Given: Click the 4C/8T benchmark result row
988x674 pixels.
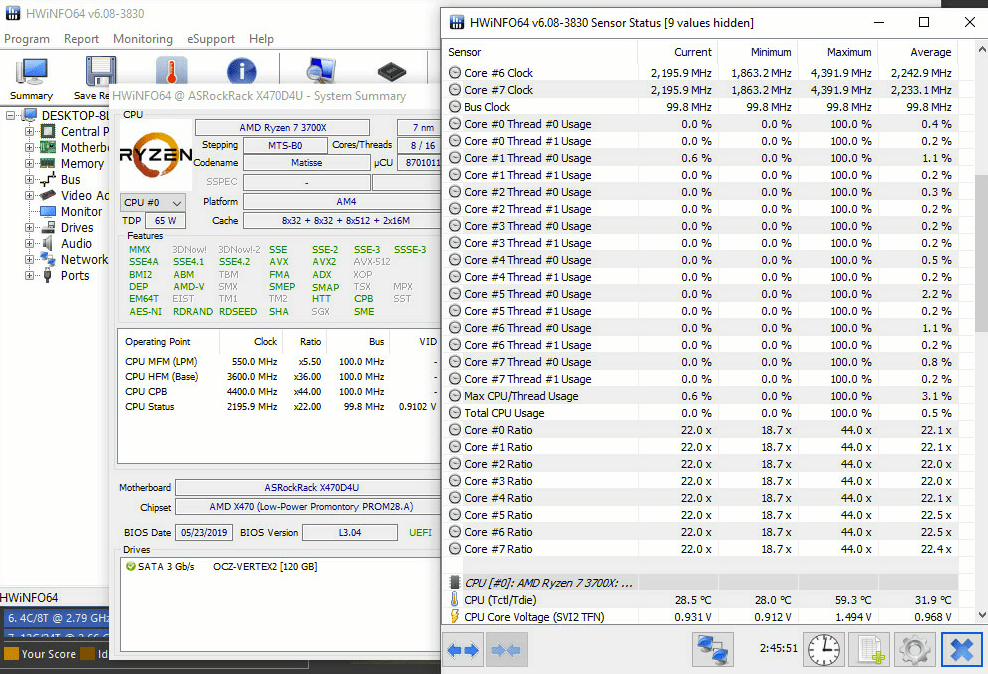Looking at the screenshot, I should (x=55, y=618).
